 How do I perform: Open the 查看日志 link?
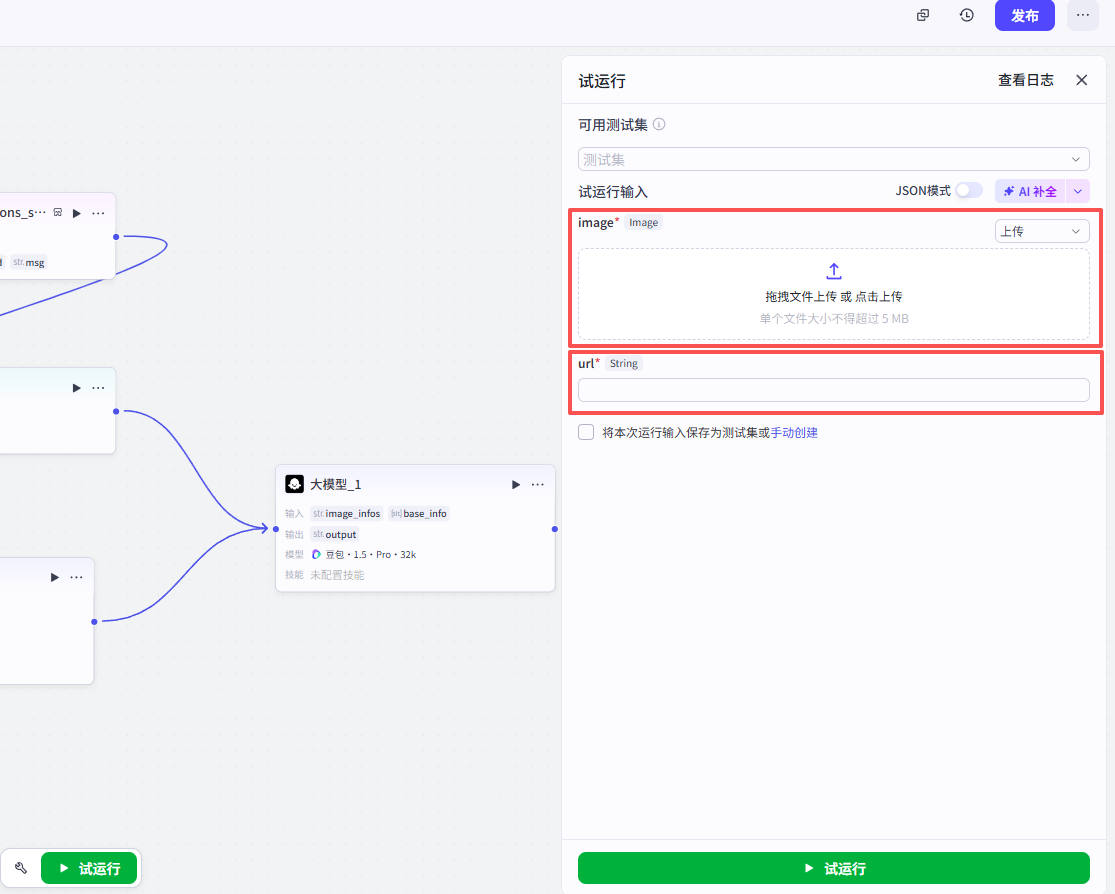pos(1025,80)
